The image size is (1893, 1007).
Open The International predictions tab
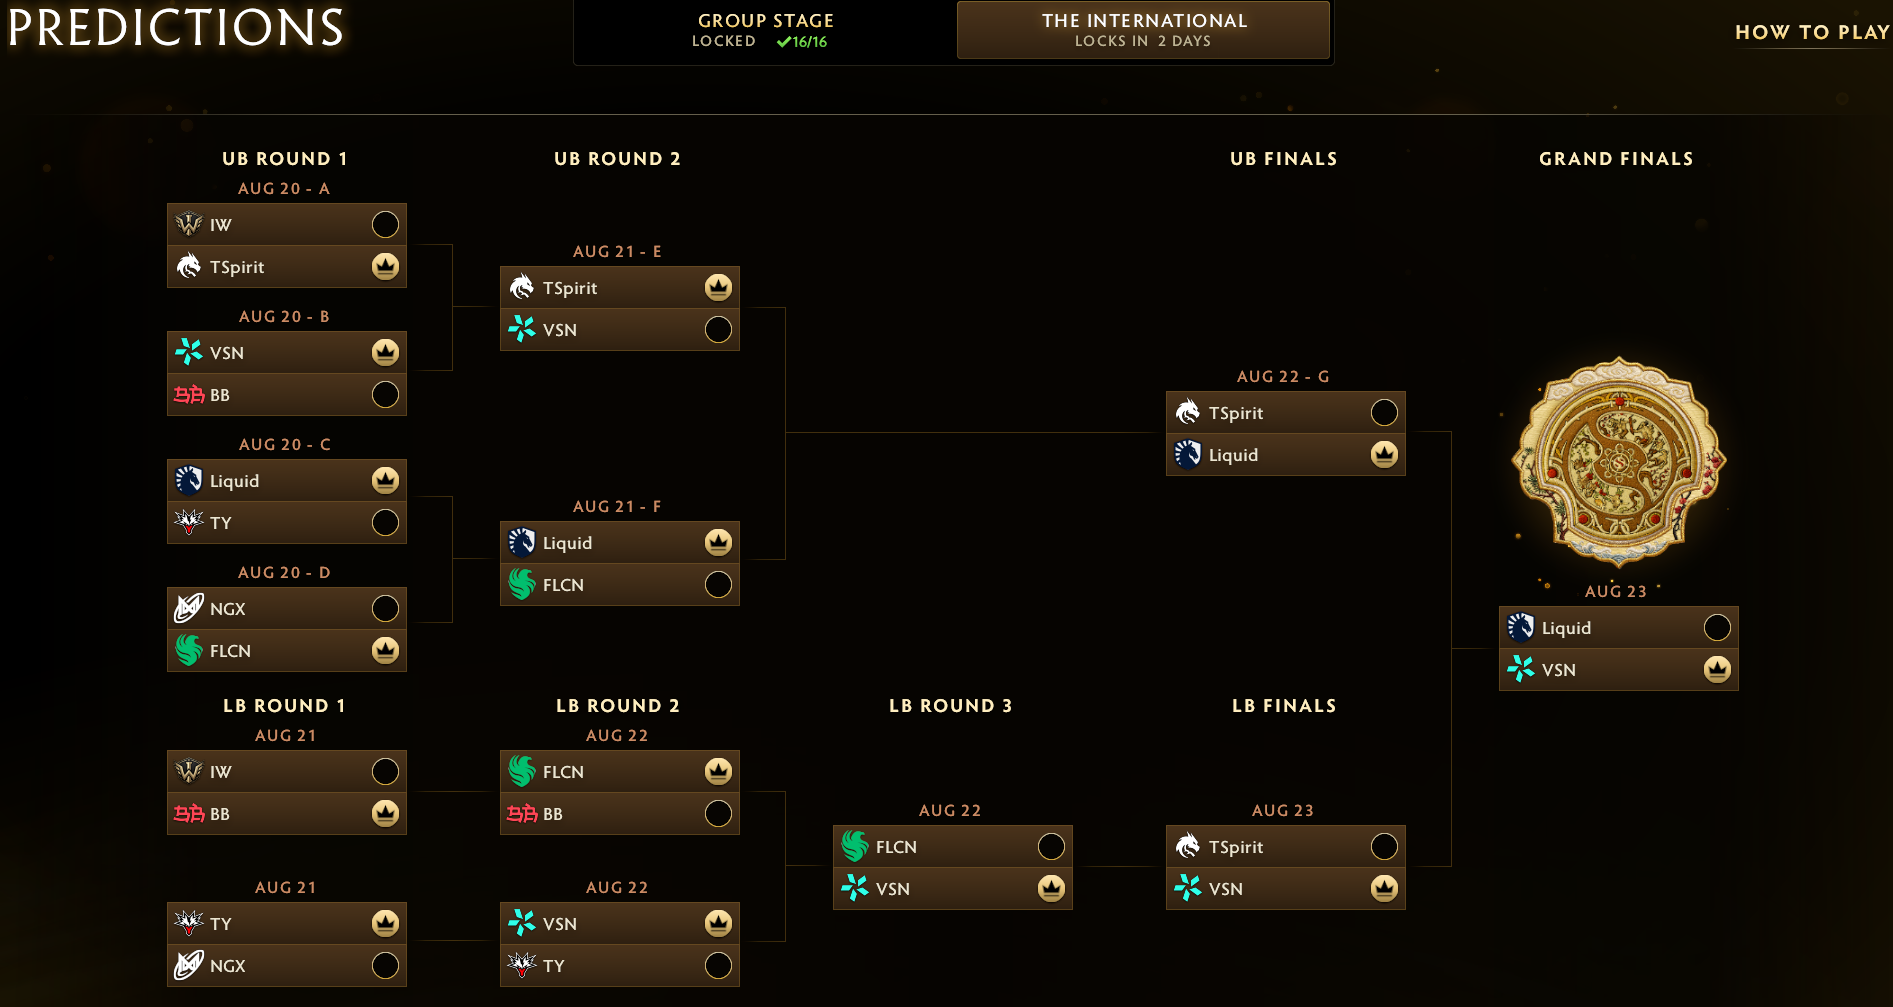(x=1143, y=30)
